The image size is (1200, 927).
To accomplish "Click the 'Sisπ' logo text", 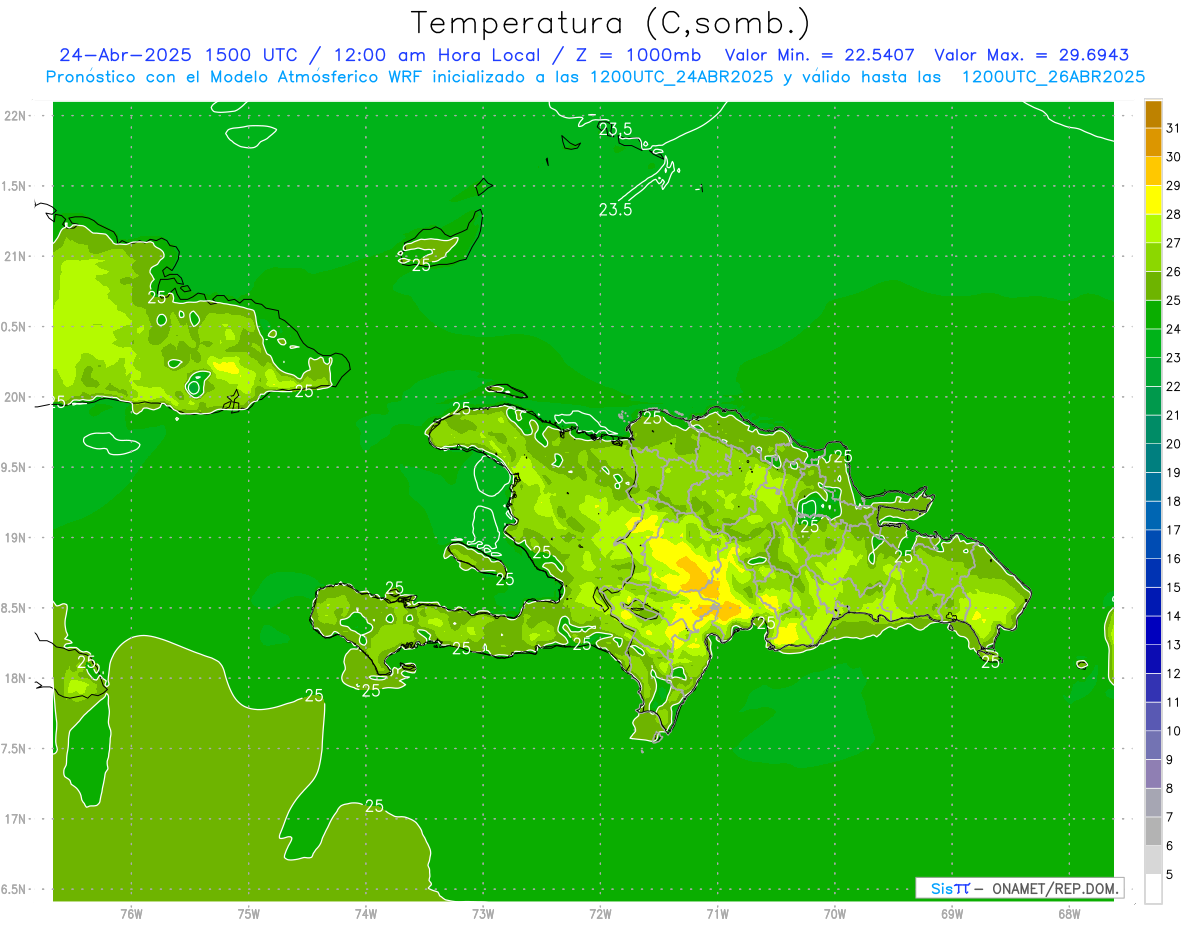I will (x=950, y=888).
